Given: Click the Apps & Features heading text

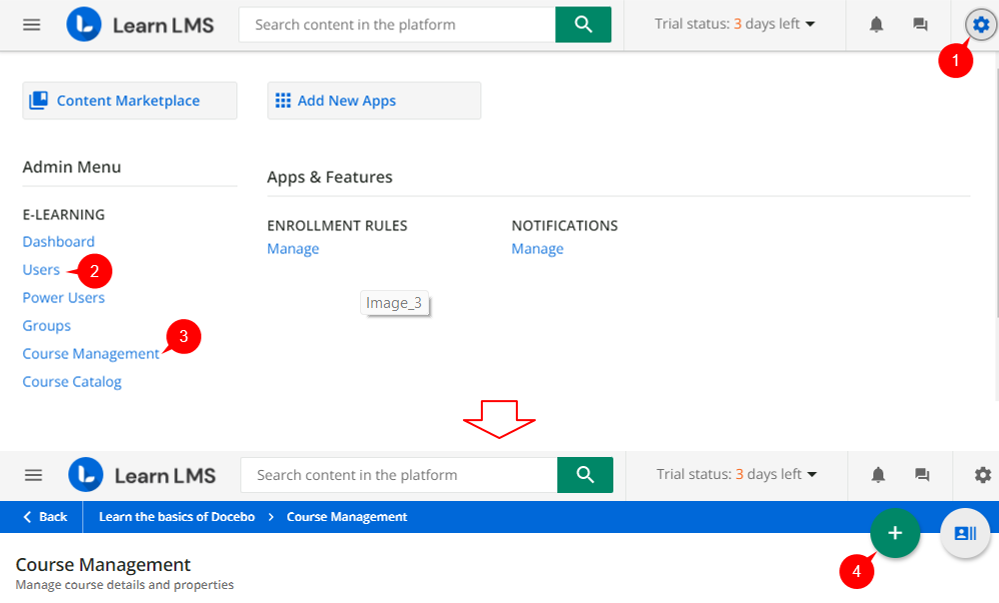Looking at the screenshot, I should (x=329, y=177).
